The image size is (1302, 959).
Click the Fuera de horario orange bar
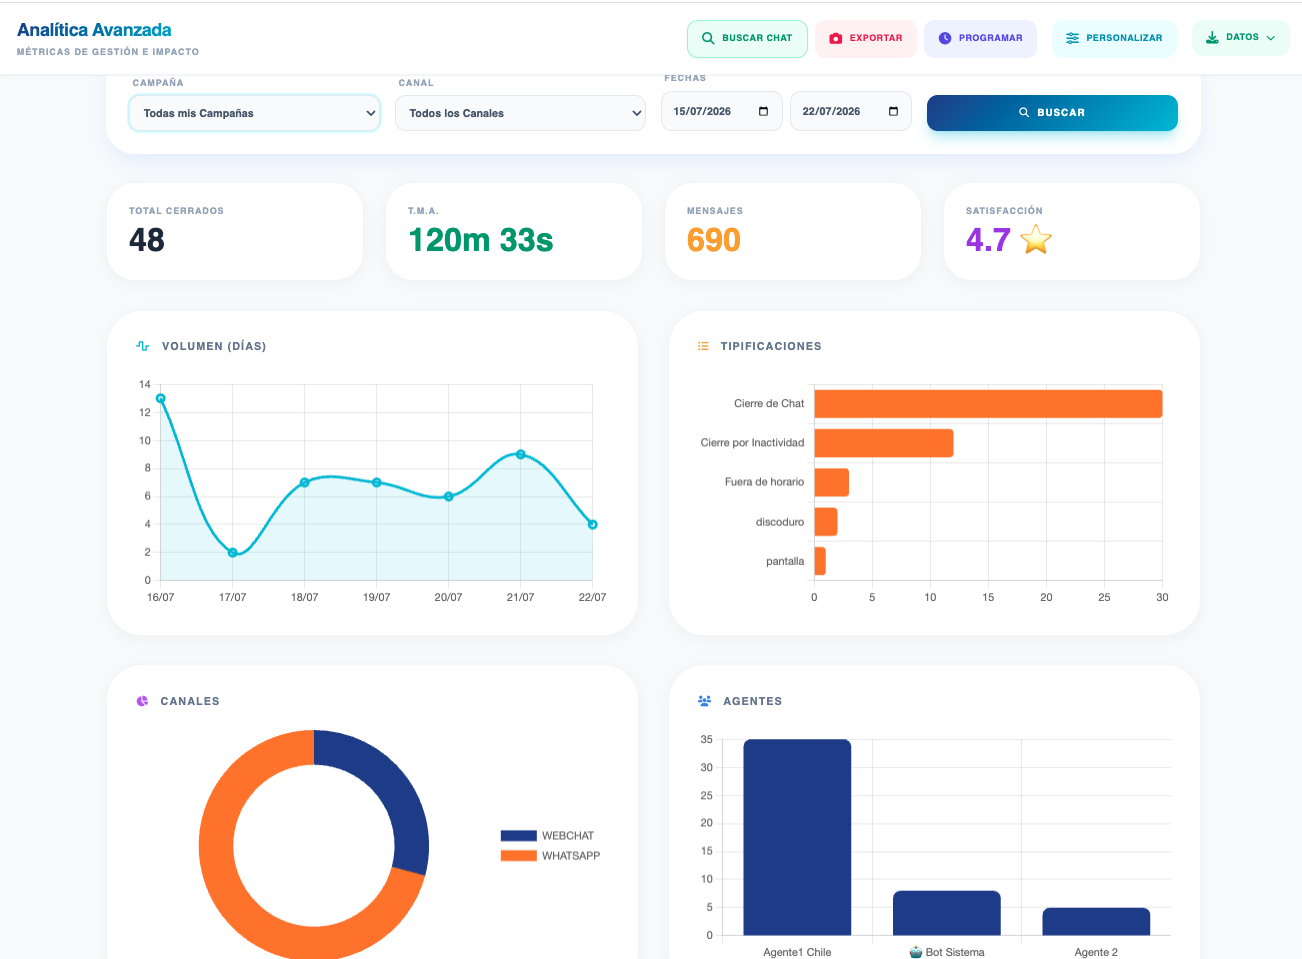click(x=832, y=482)
